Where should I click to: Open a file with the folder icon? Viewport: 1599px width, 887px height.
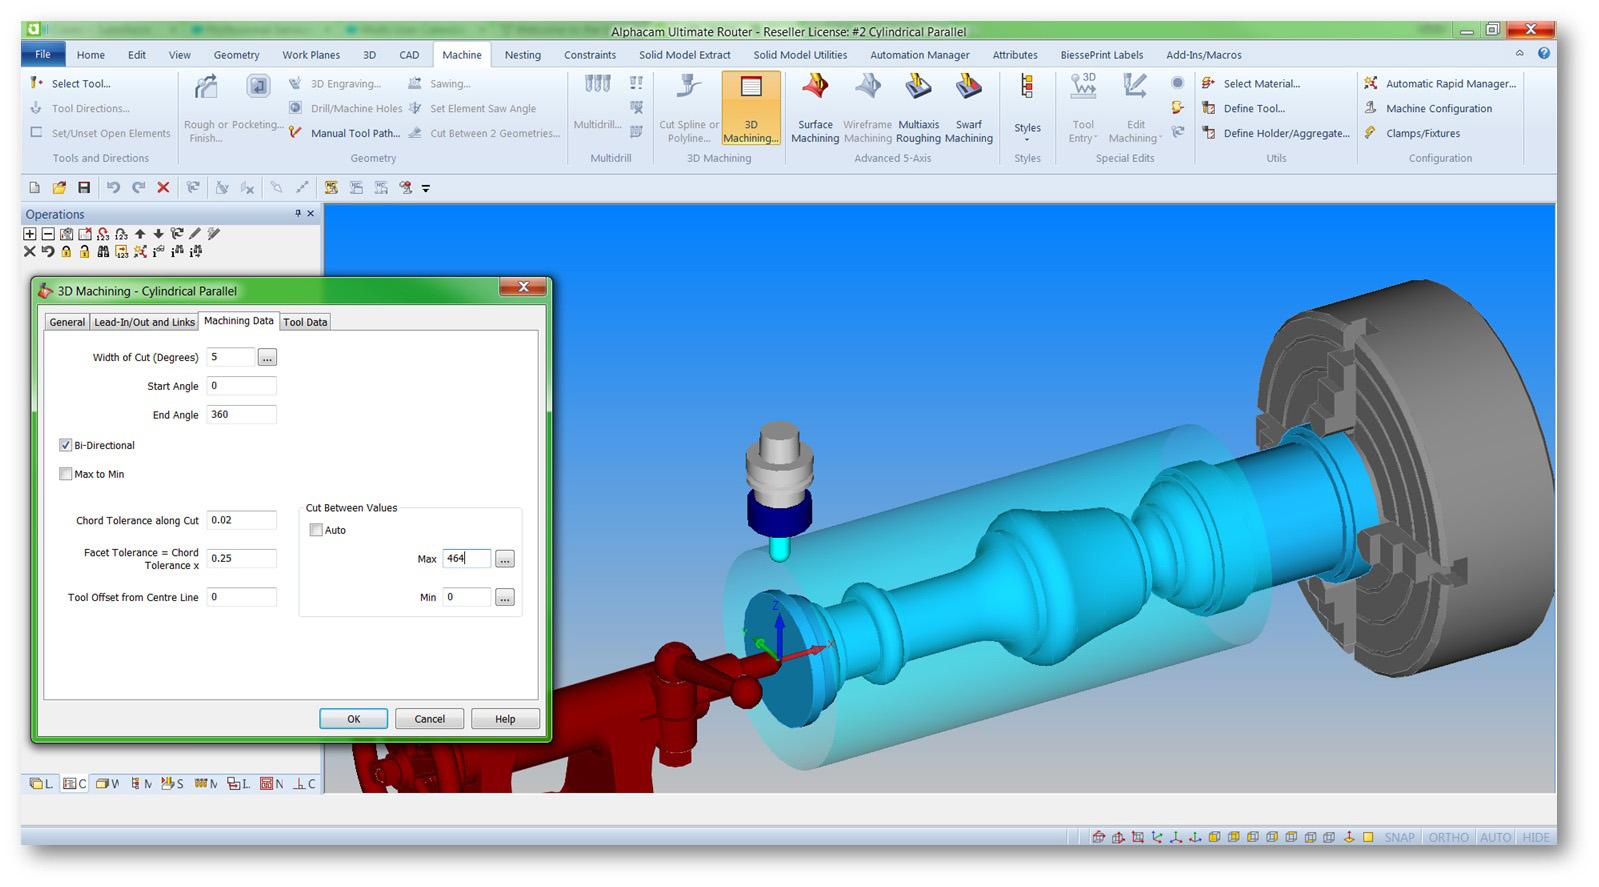59,188
